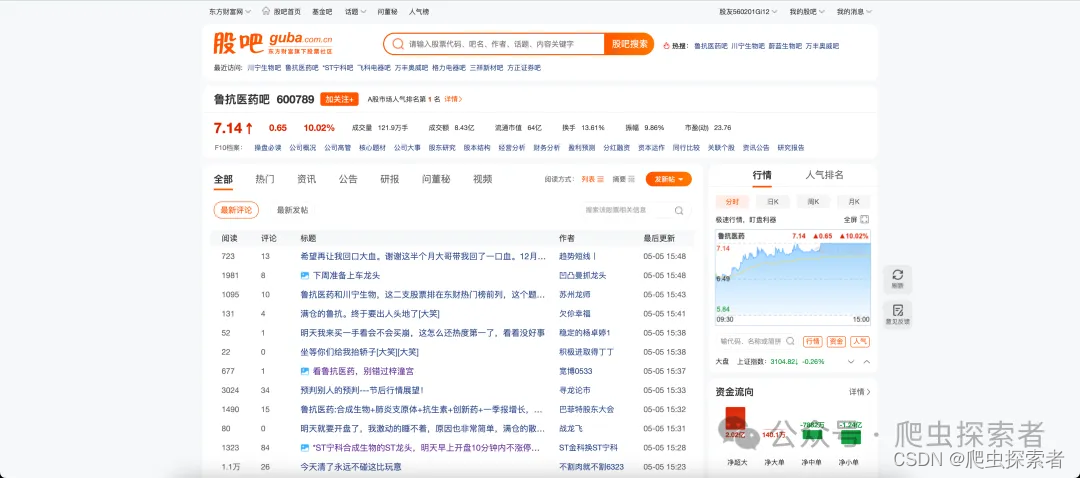This screenshot has height=478, width=1080.
Task: Select the 日K chart period
Action: point(772,202)
